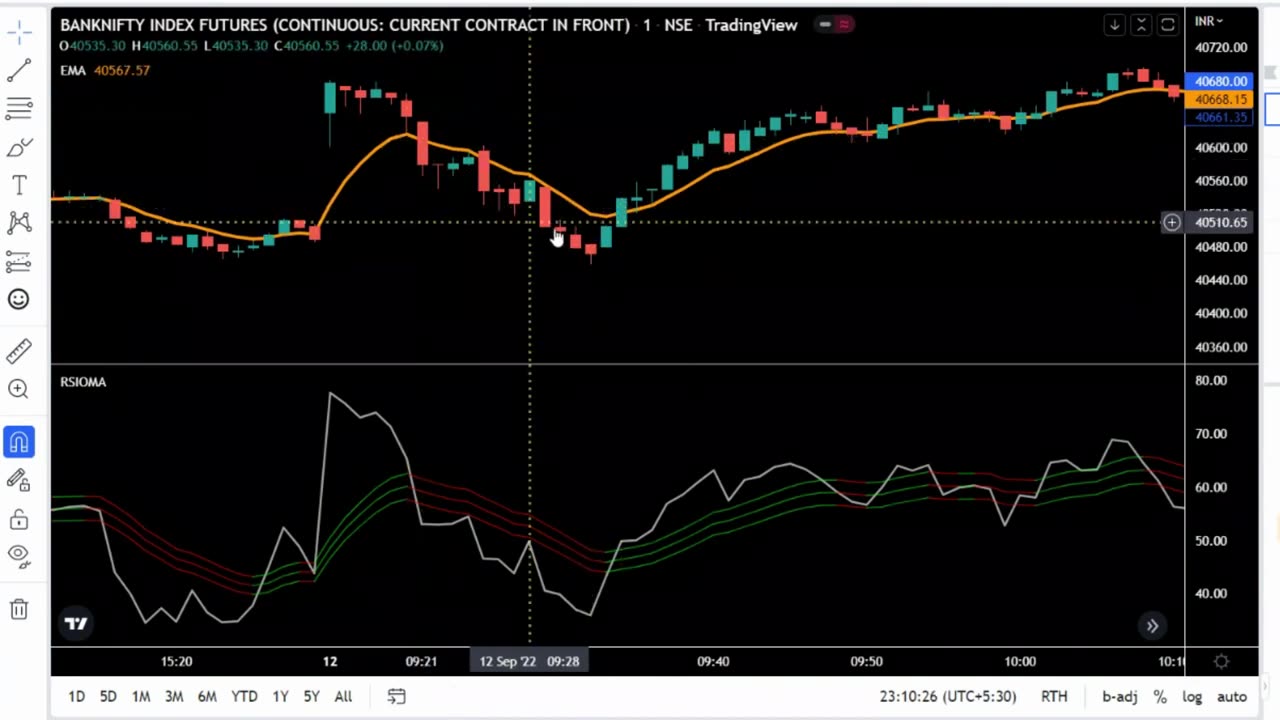Click the plus icon on price axis

click(x=1171, y=222)
